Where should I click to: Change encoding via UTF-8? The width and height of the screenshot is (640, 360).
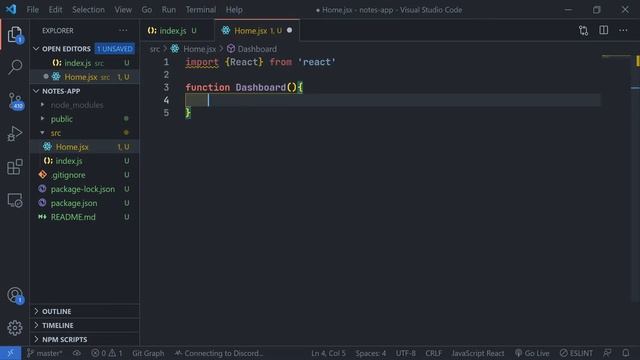click(405, 353)
